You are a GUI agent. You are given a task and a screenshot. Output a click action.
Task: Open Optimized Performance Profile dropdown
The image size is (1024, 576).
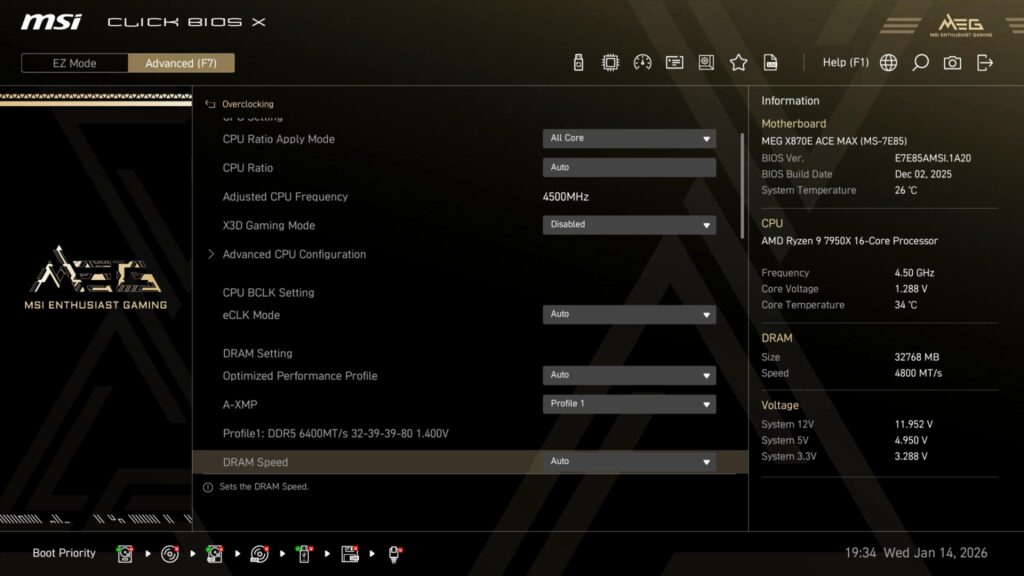629,376
